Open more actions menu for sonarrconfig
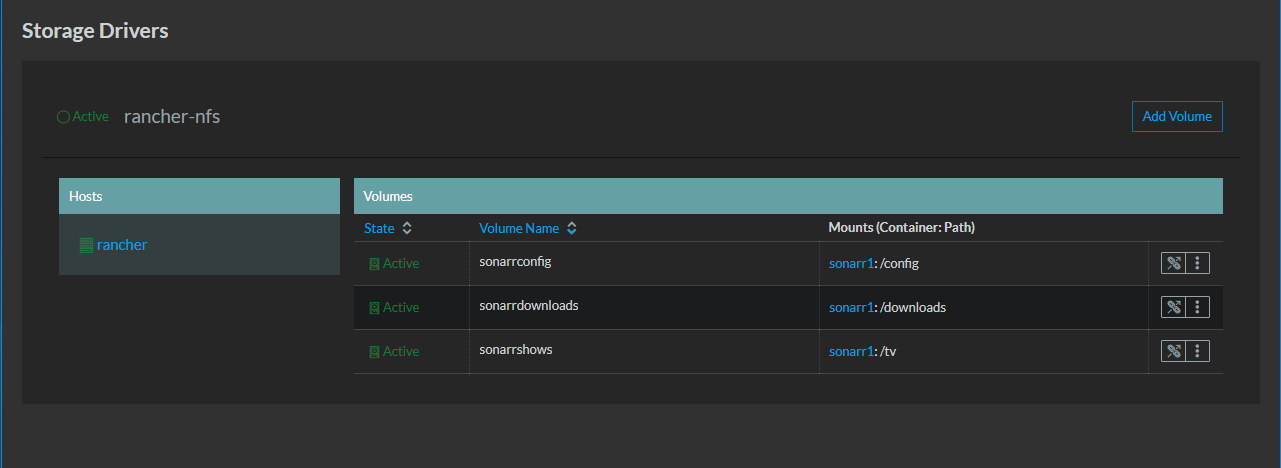1281x468 pixels. point(1198,264)
